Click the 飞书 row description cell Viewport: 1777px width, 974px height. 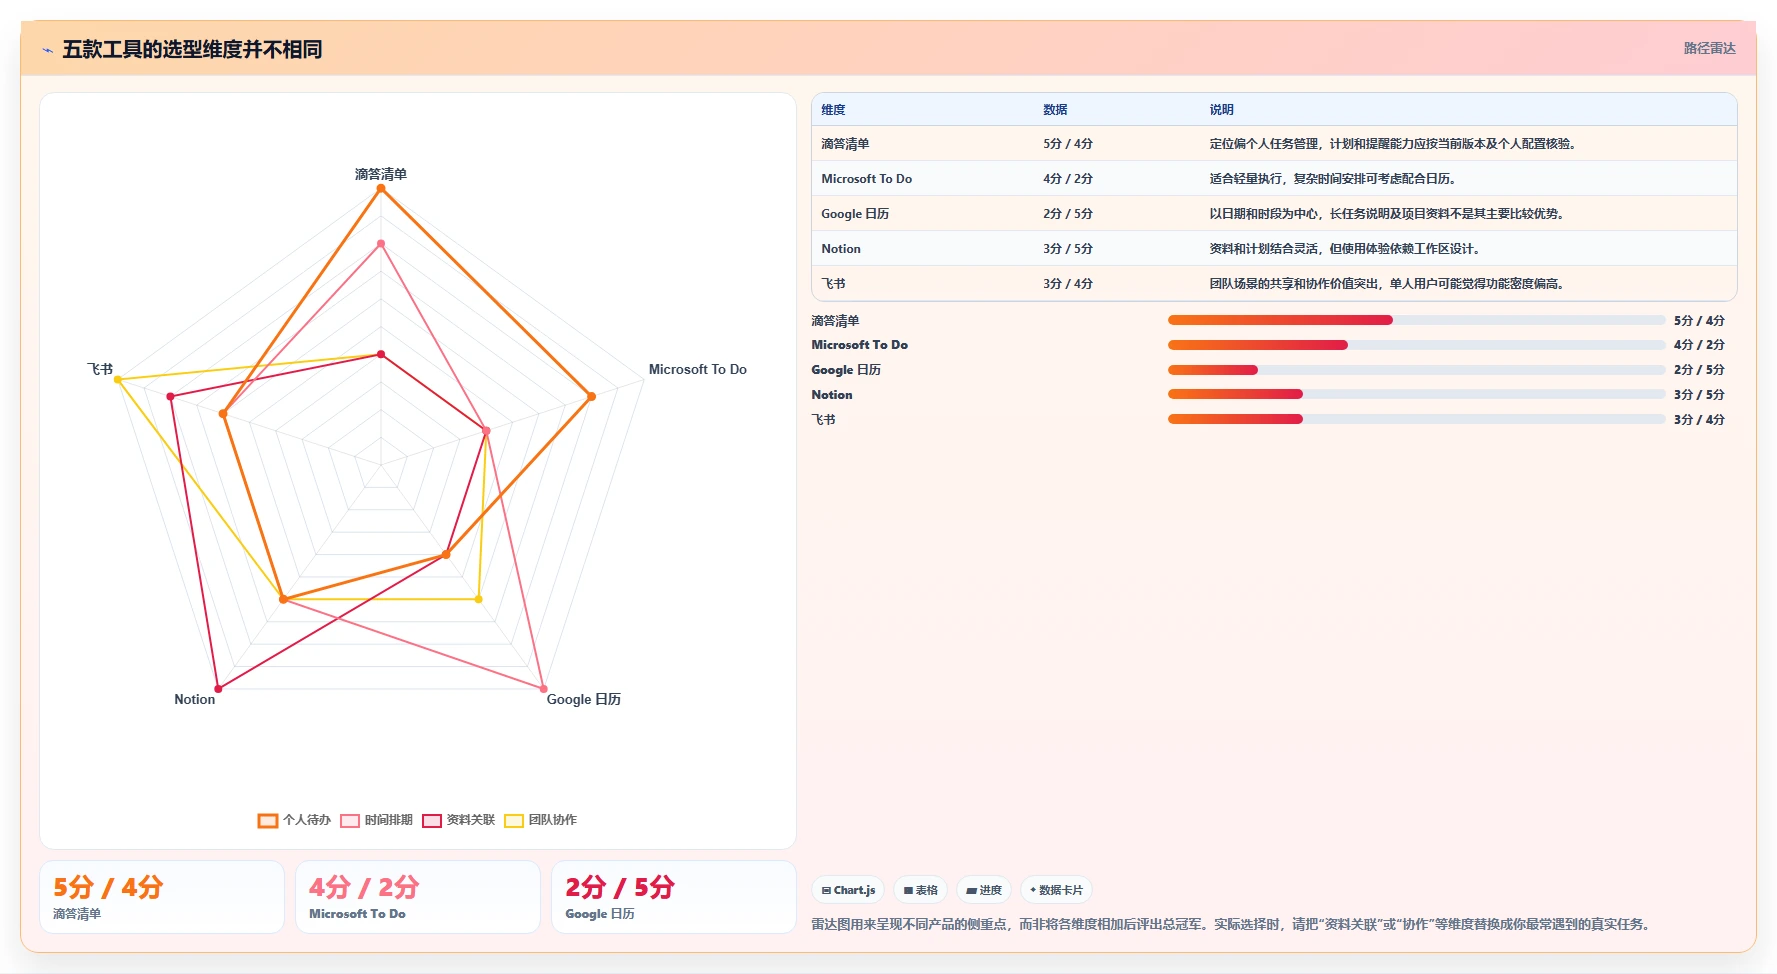click(x=1387, y=284)
